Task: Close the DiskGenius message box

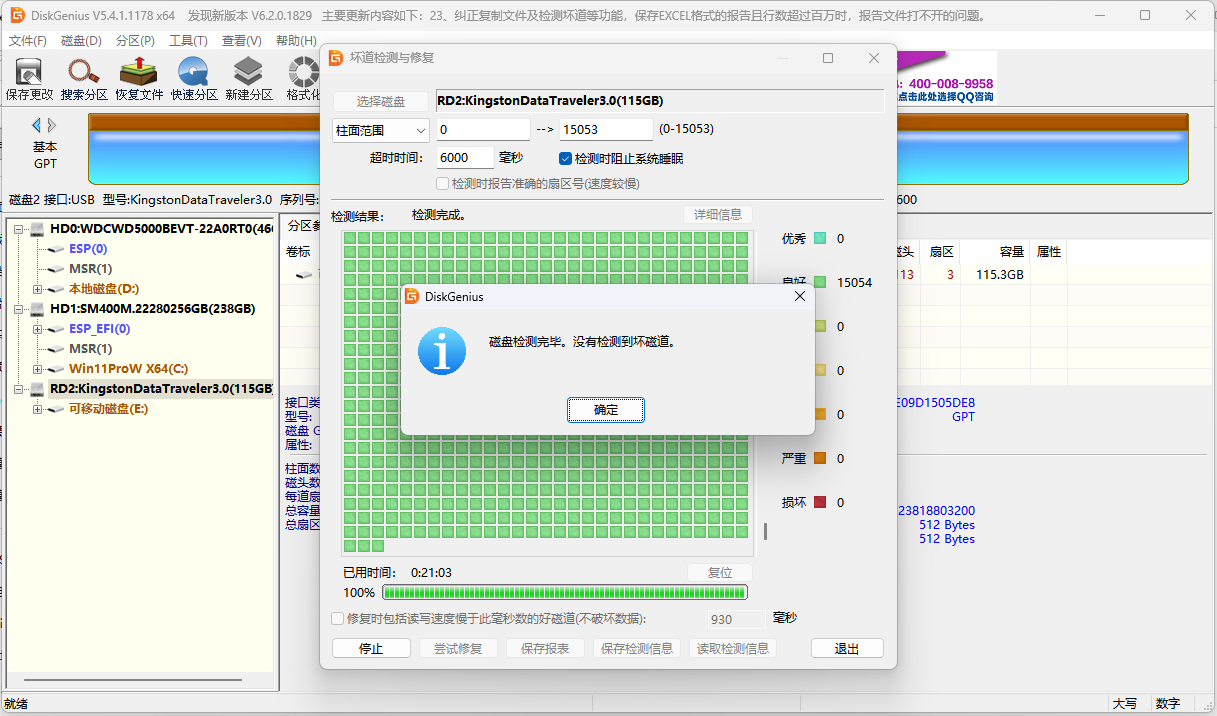Action: click(799, 297)
